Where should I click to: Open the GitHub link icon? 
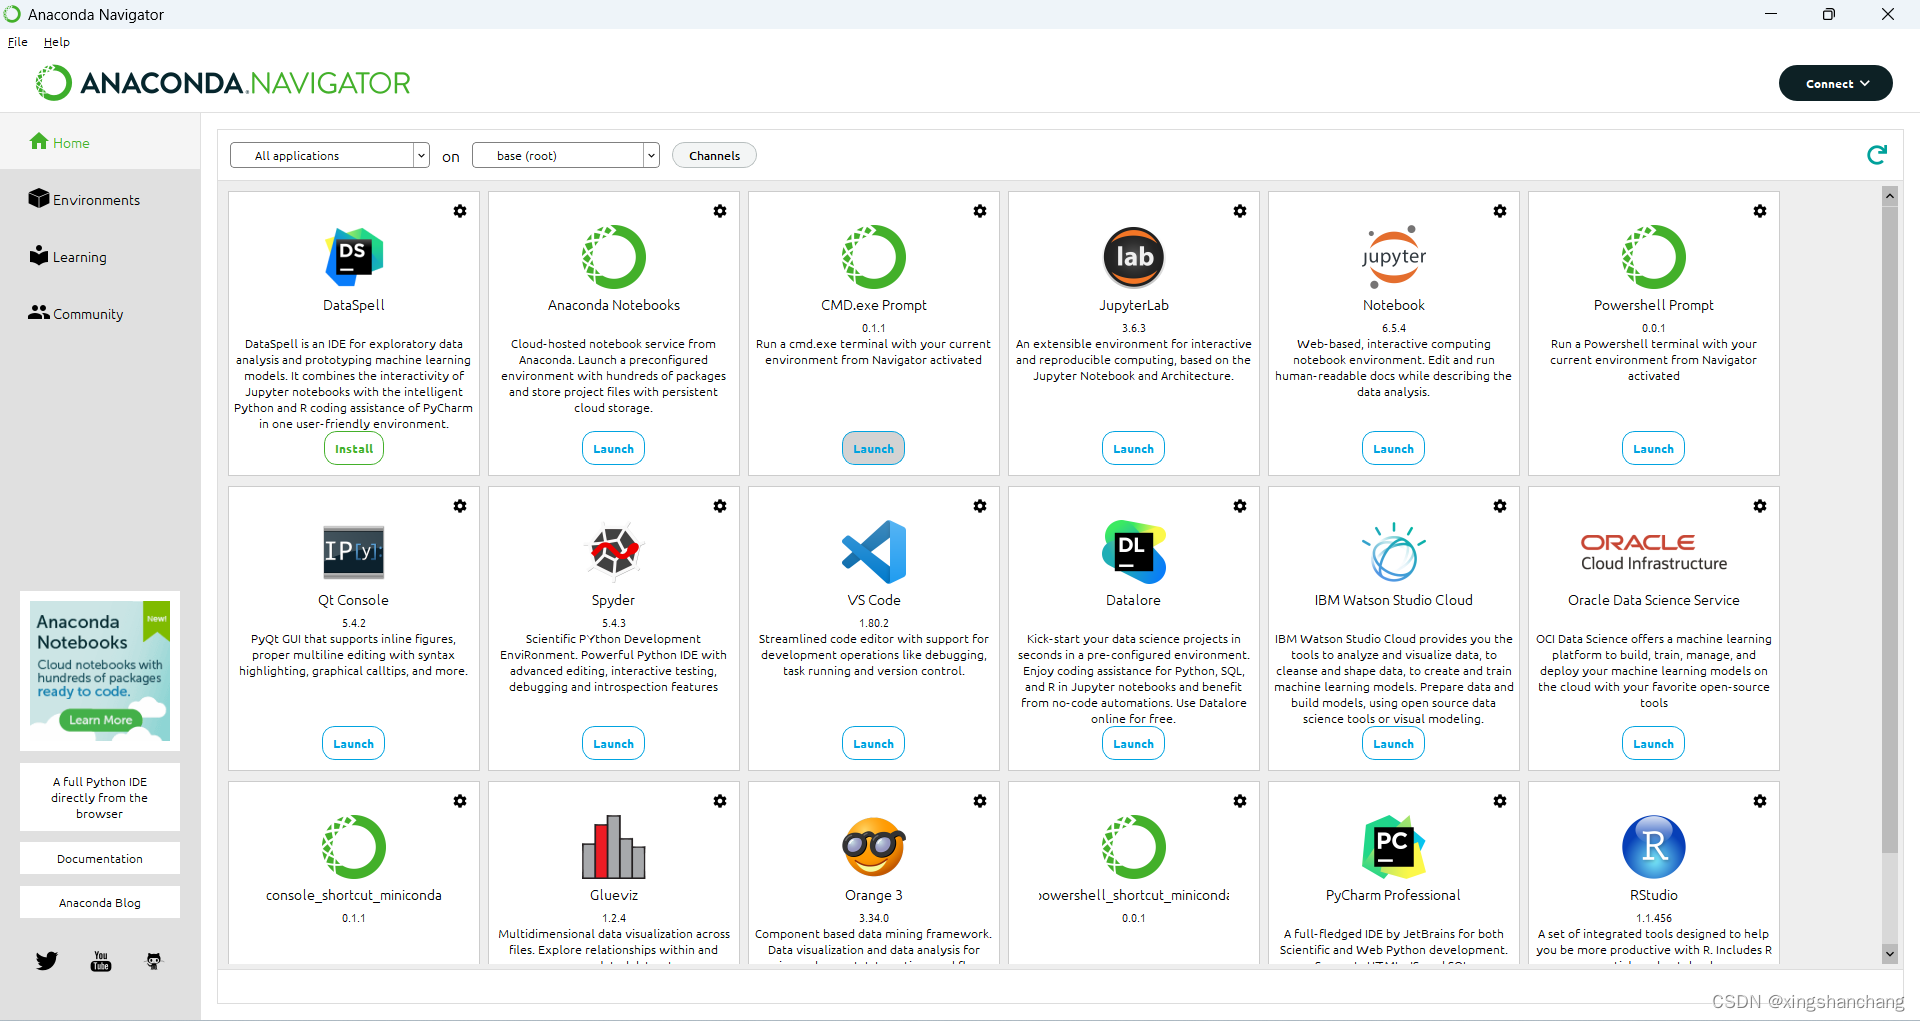154,961
